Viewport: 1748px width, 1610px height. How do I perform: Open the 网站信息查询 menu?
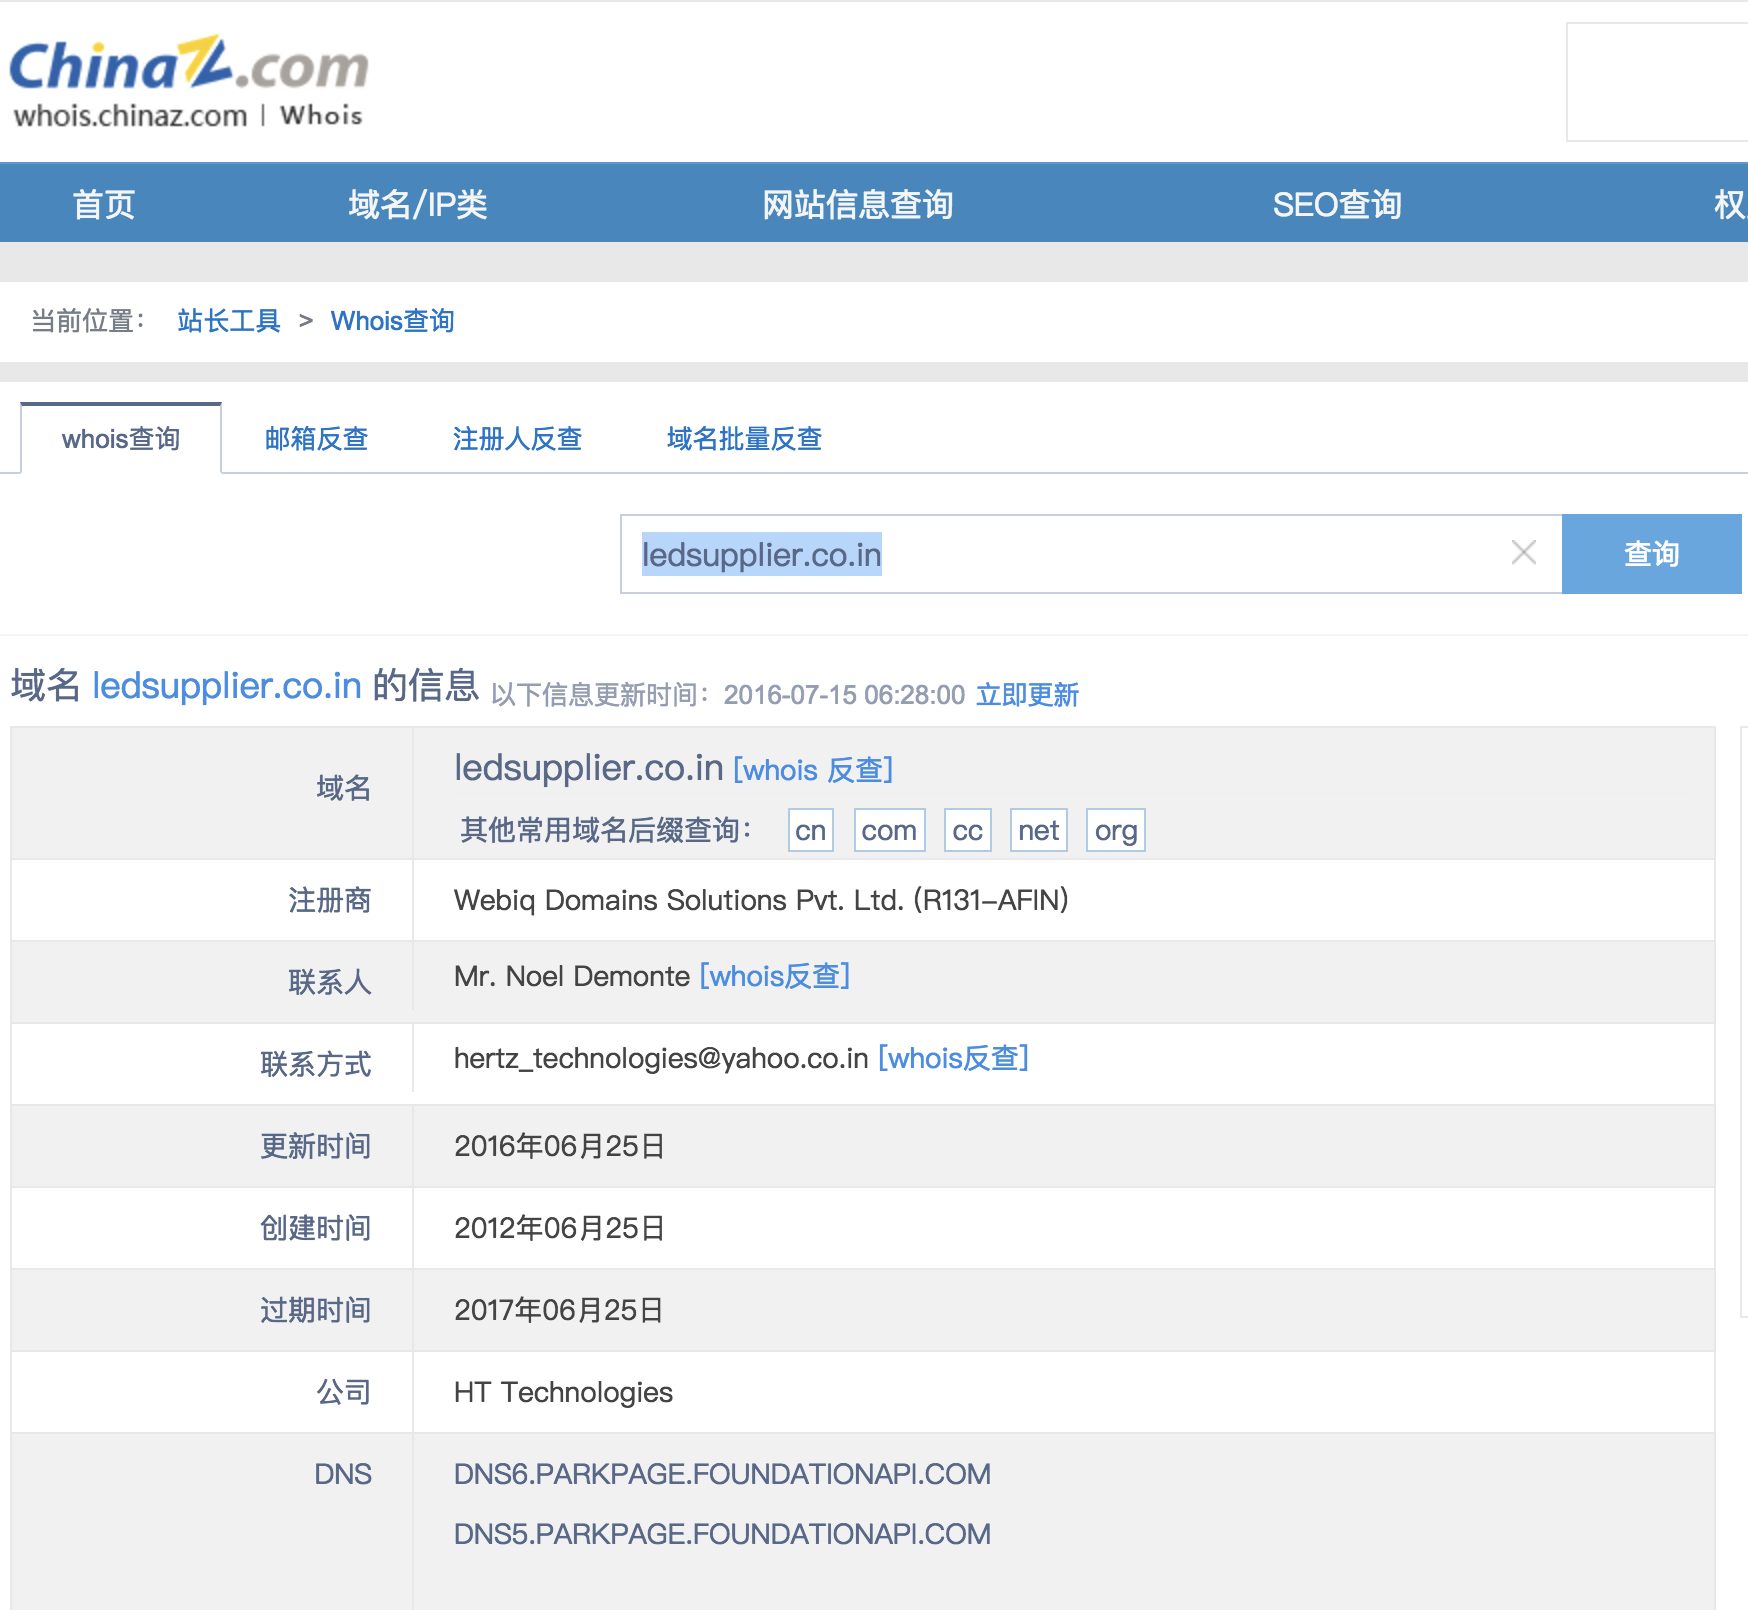(857, 204)
